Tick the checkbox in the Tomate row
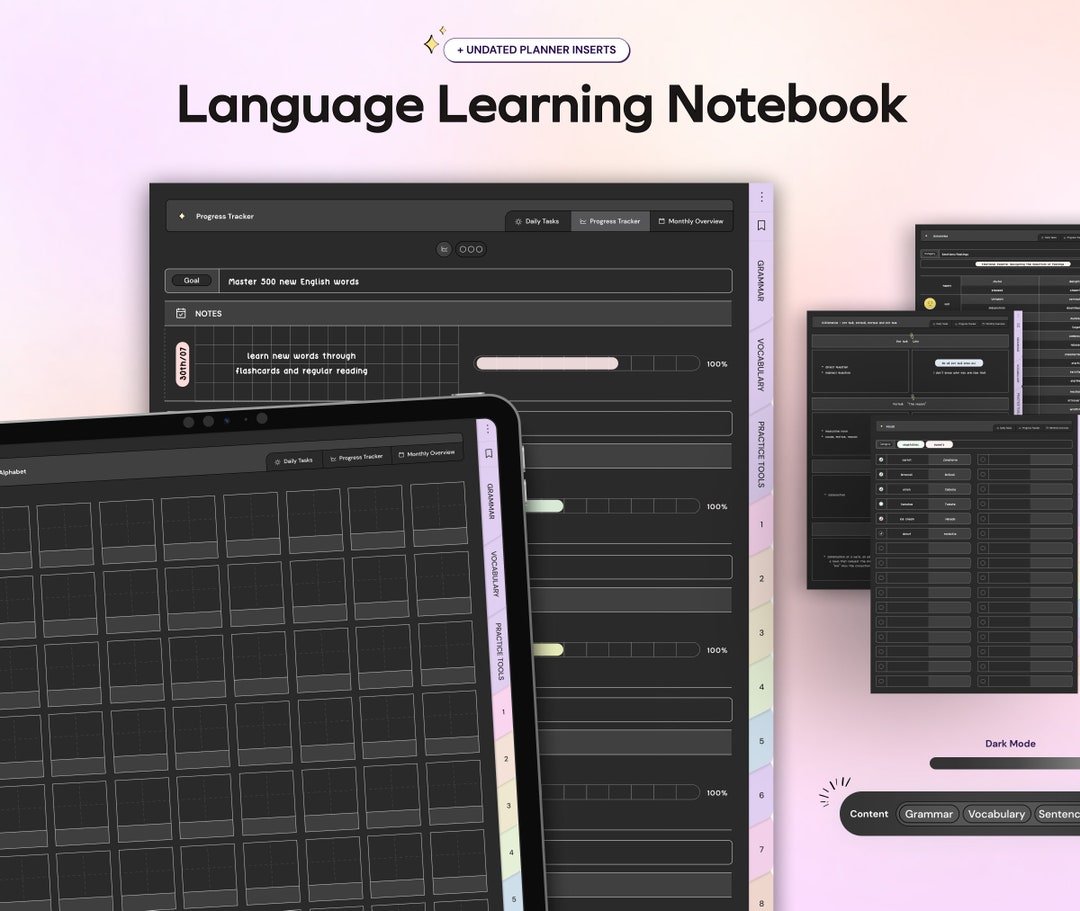The width and height of the screenshot is (1080, 911). point(881,504)
